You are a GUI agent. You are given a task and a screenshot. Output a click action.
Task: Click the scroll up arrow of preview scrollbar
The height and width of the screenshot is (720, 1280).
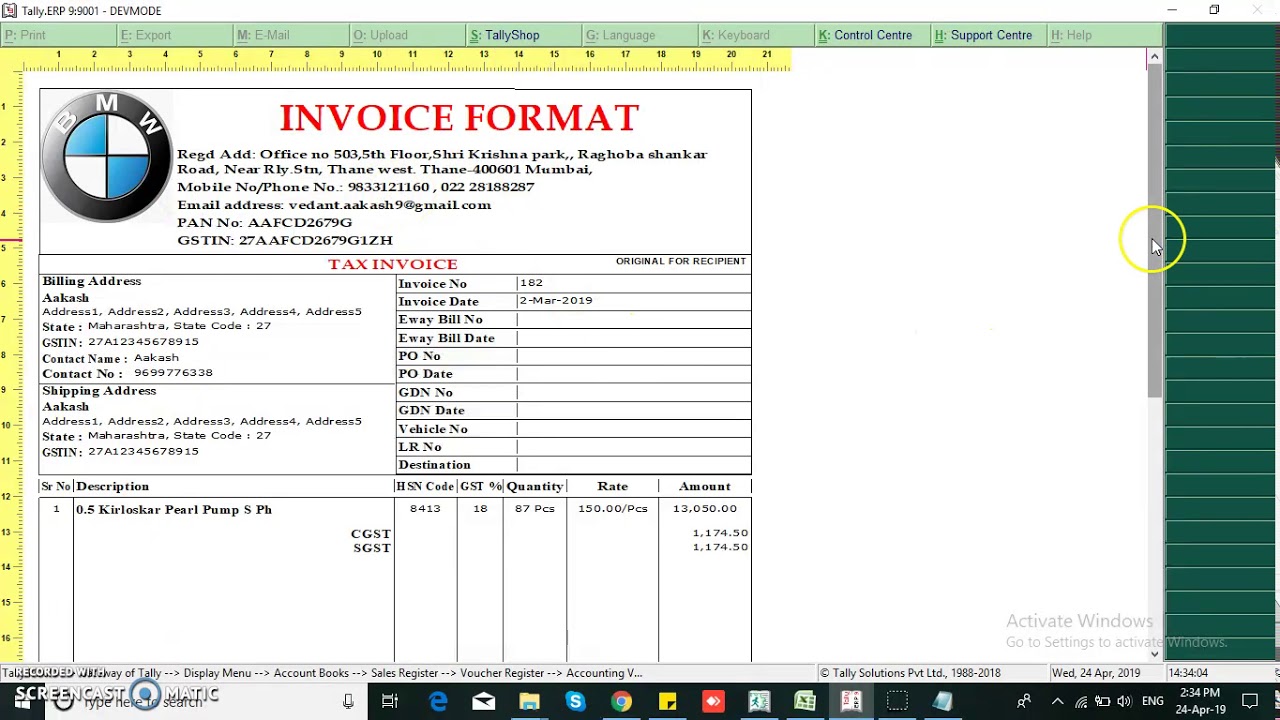(1154, 57)
